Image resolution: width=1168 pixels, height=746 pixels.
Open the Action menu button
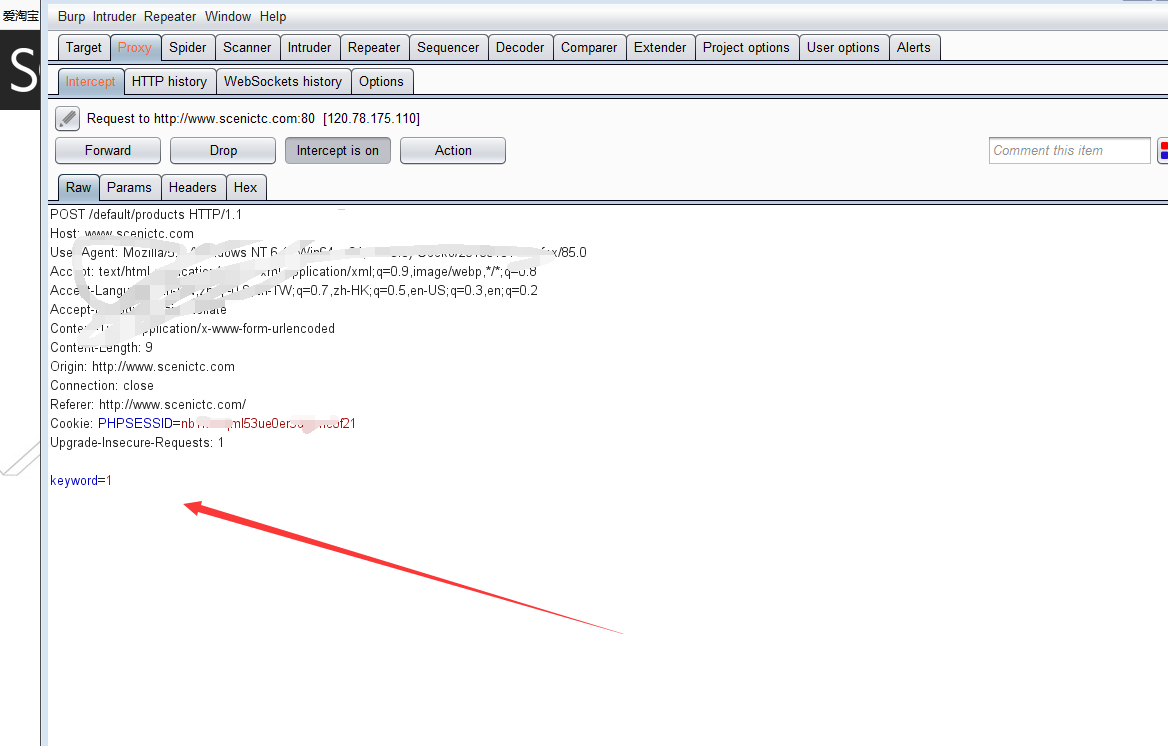453,151
